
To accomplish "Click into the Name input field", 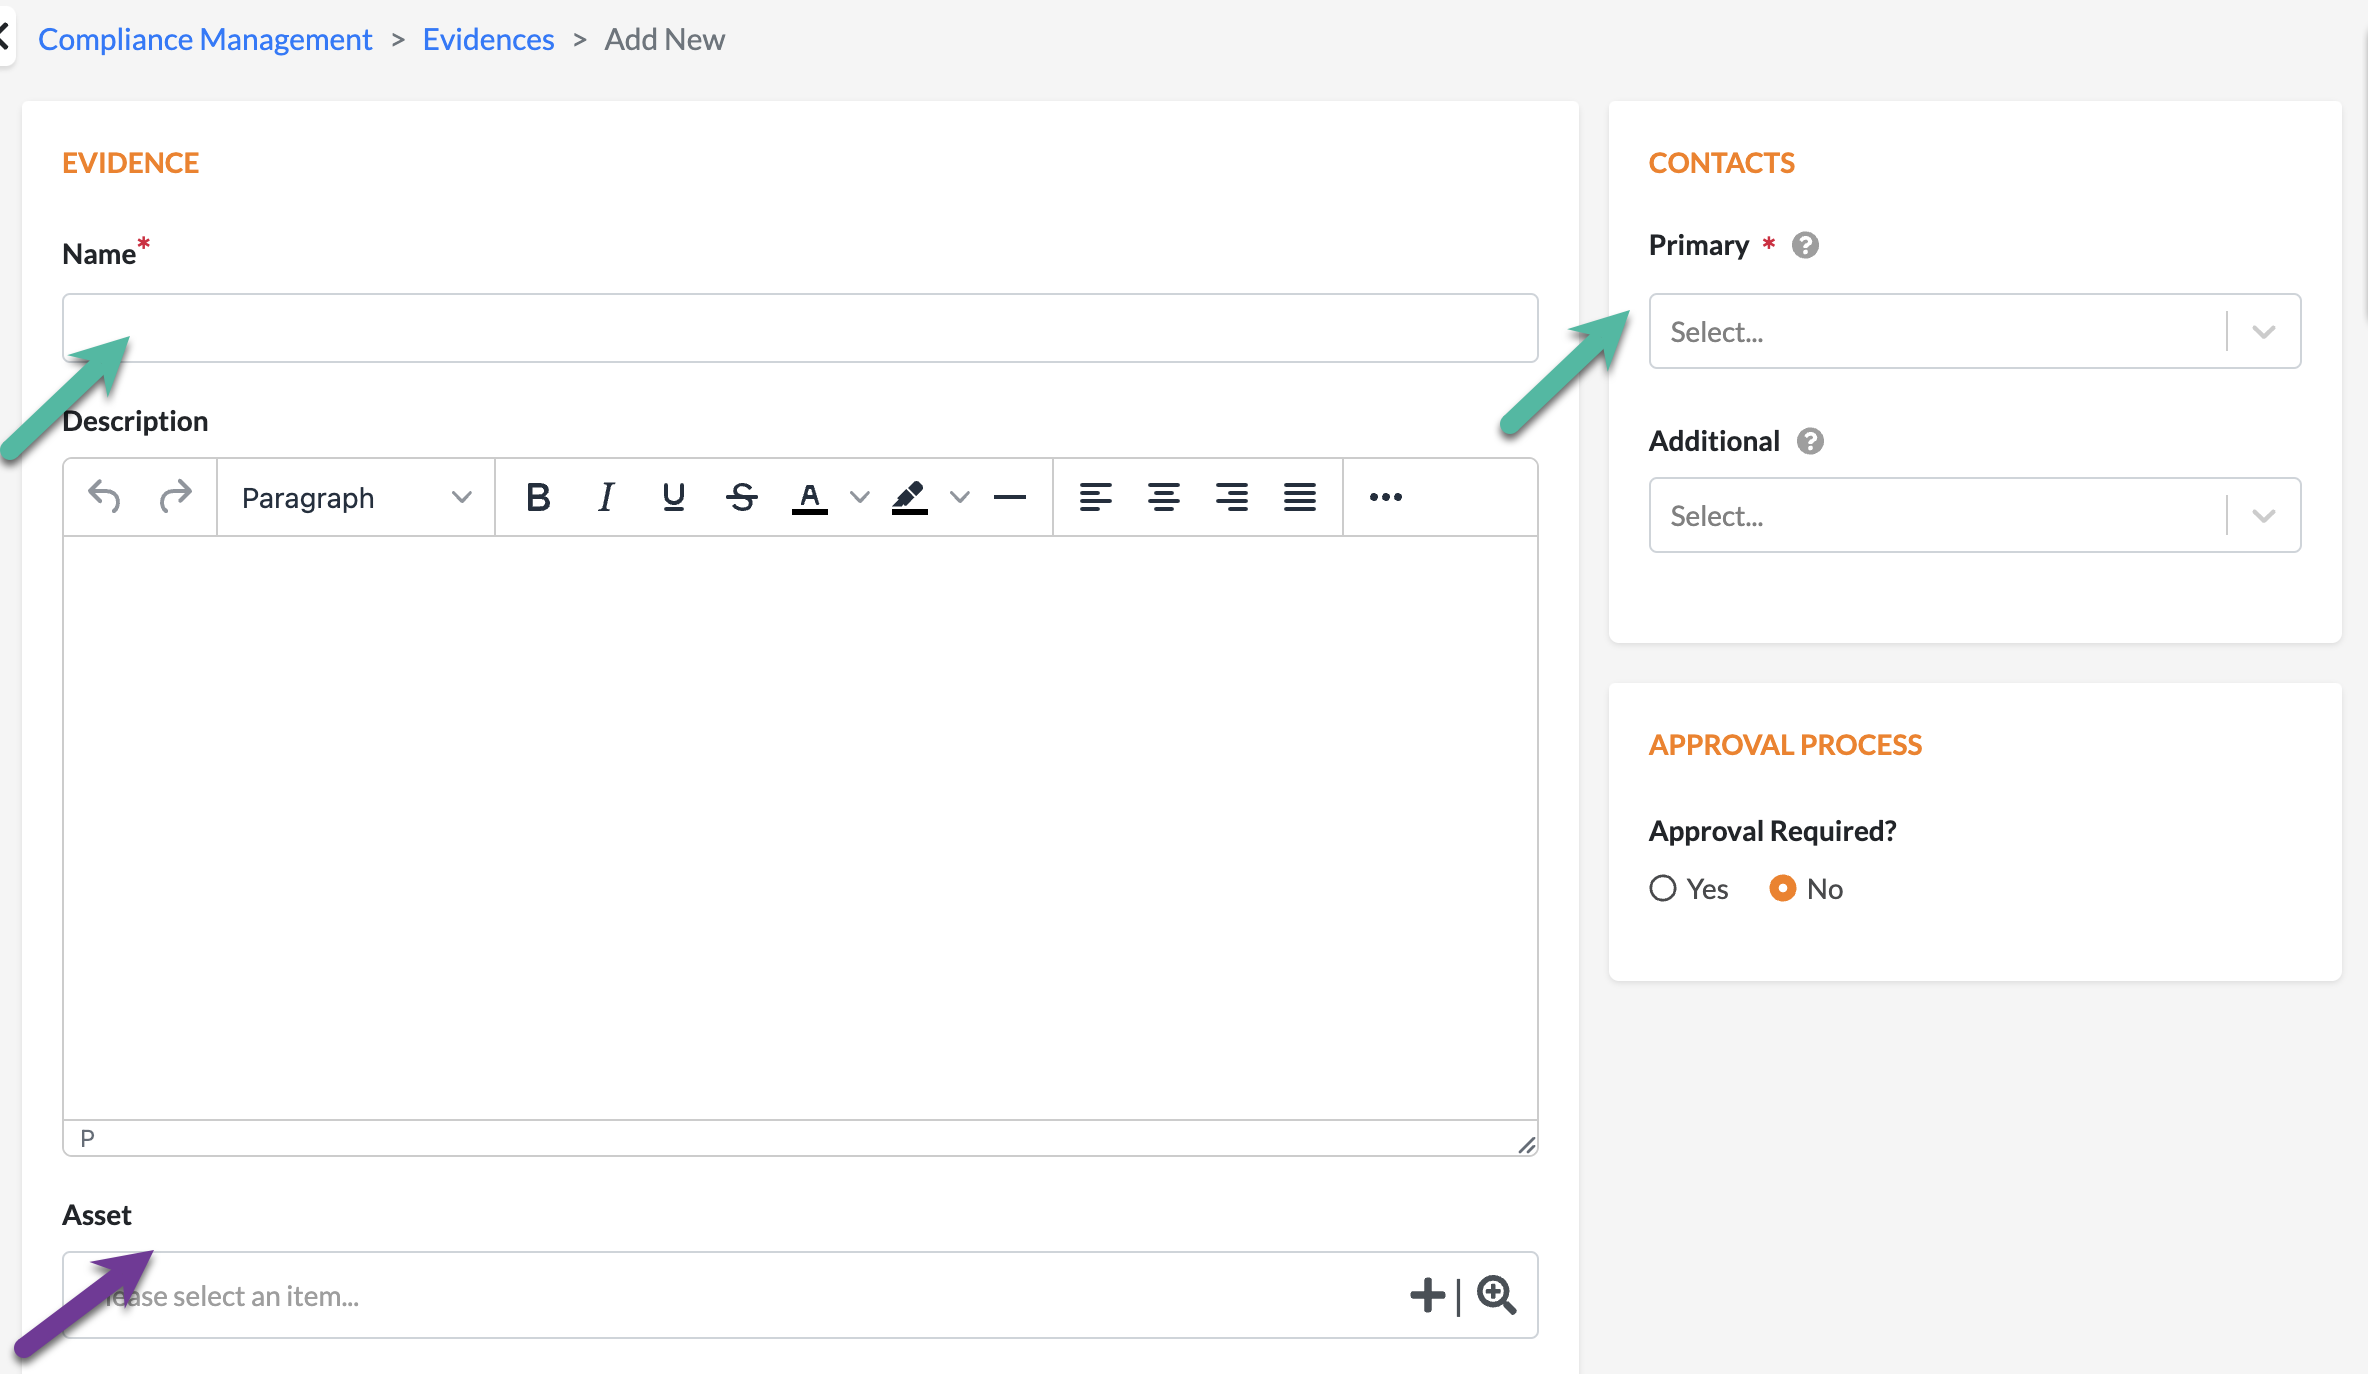I will point(800,328).
